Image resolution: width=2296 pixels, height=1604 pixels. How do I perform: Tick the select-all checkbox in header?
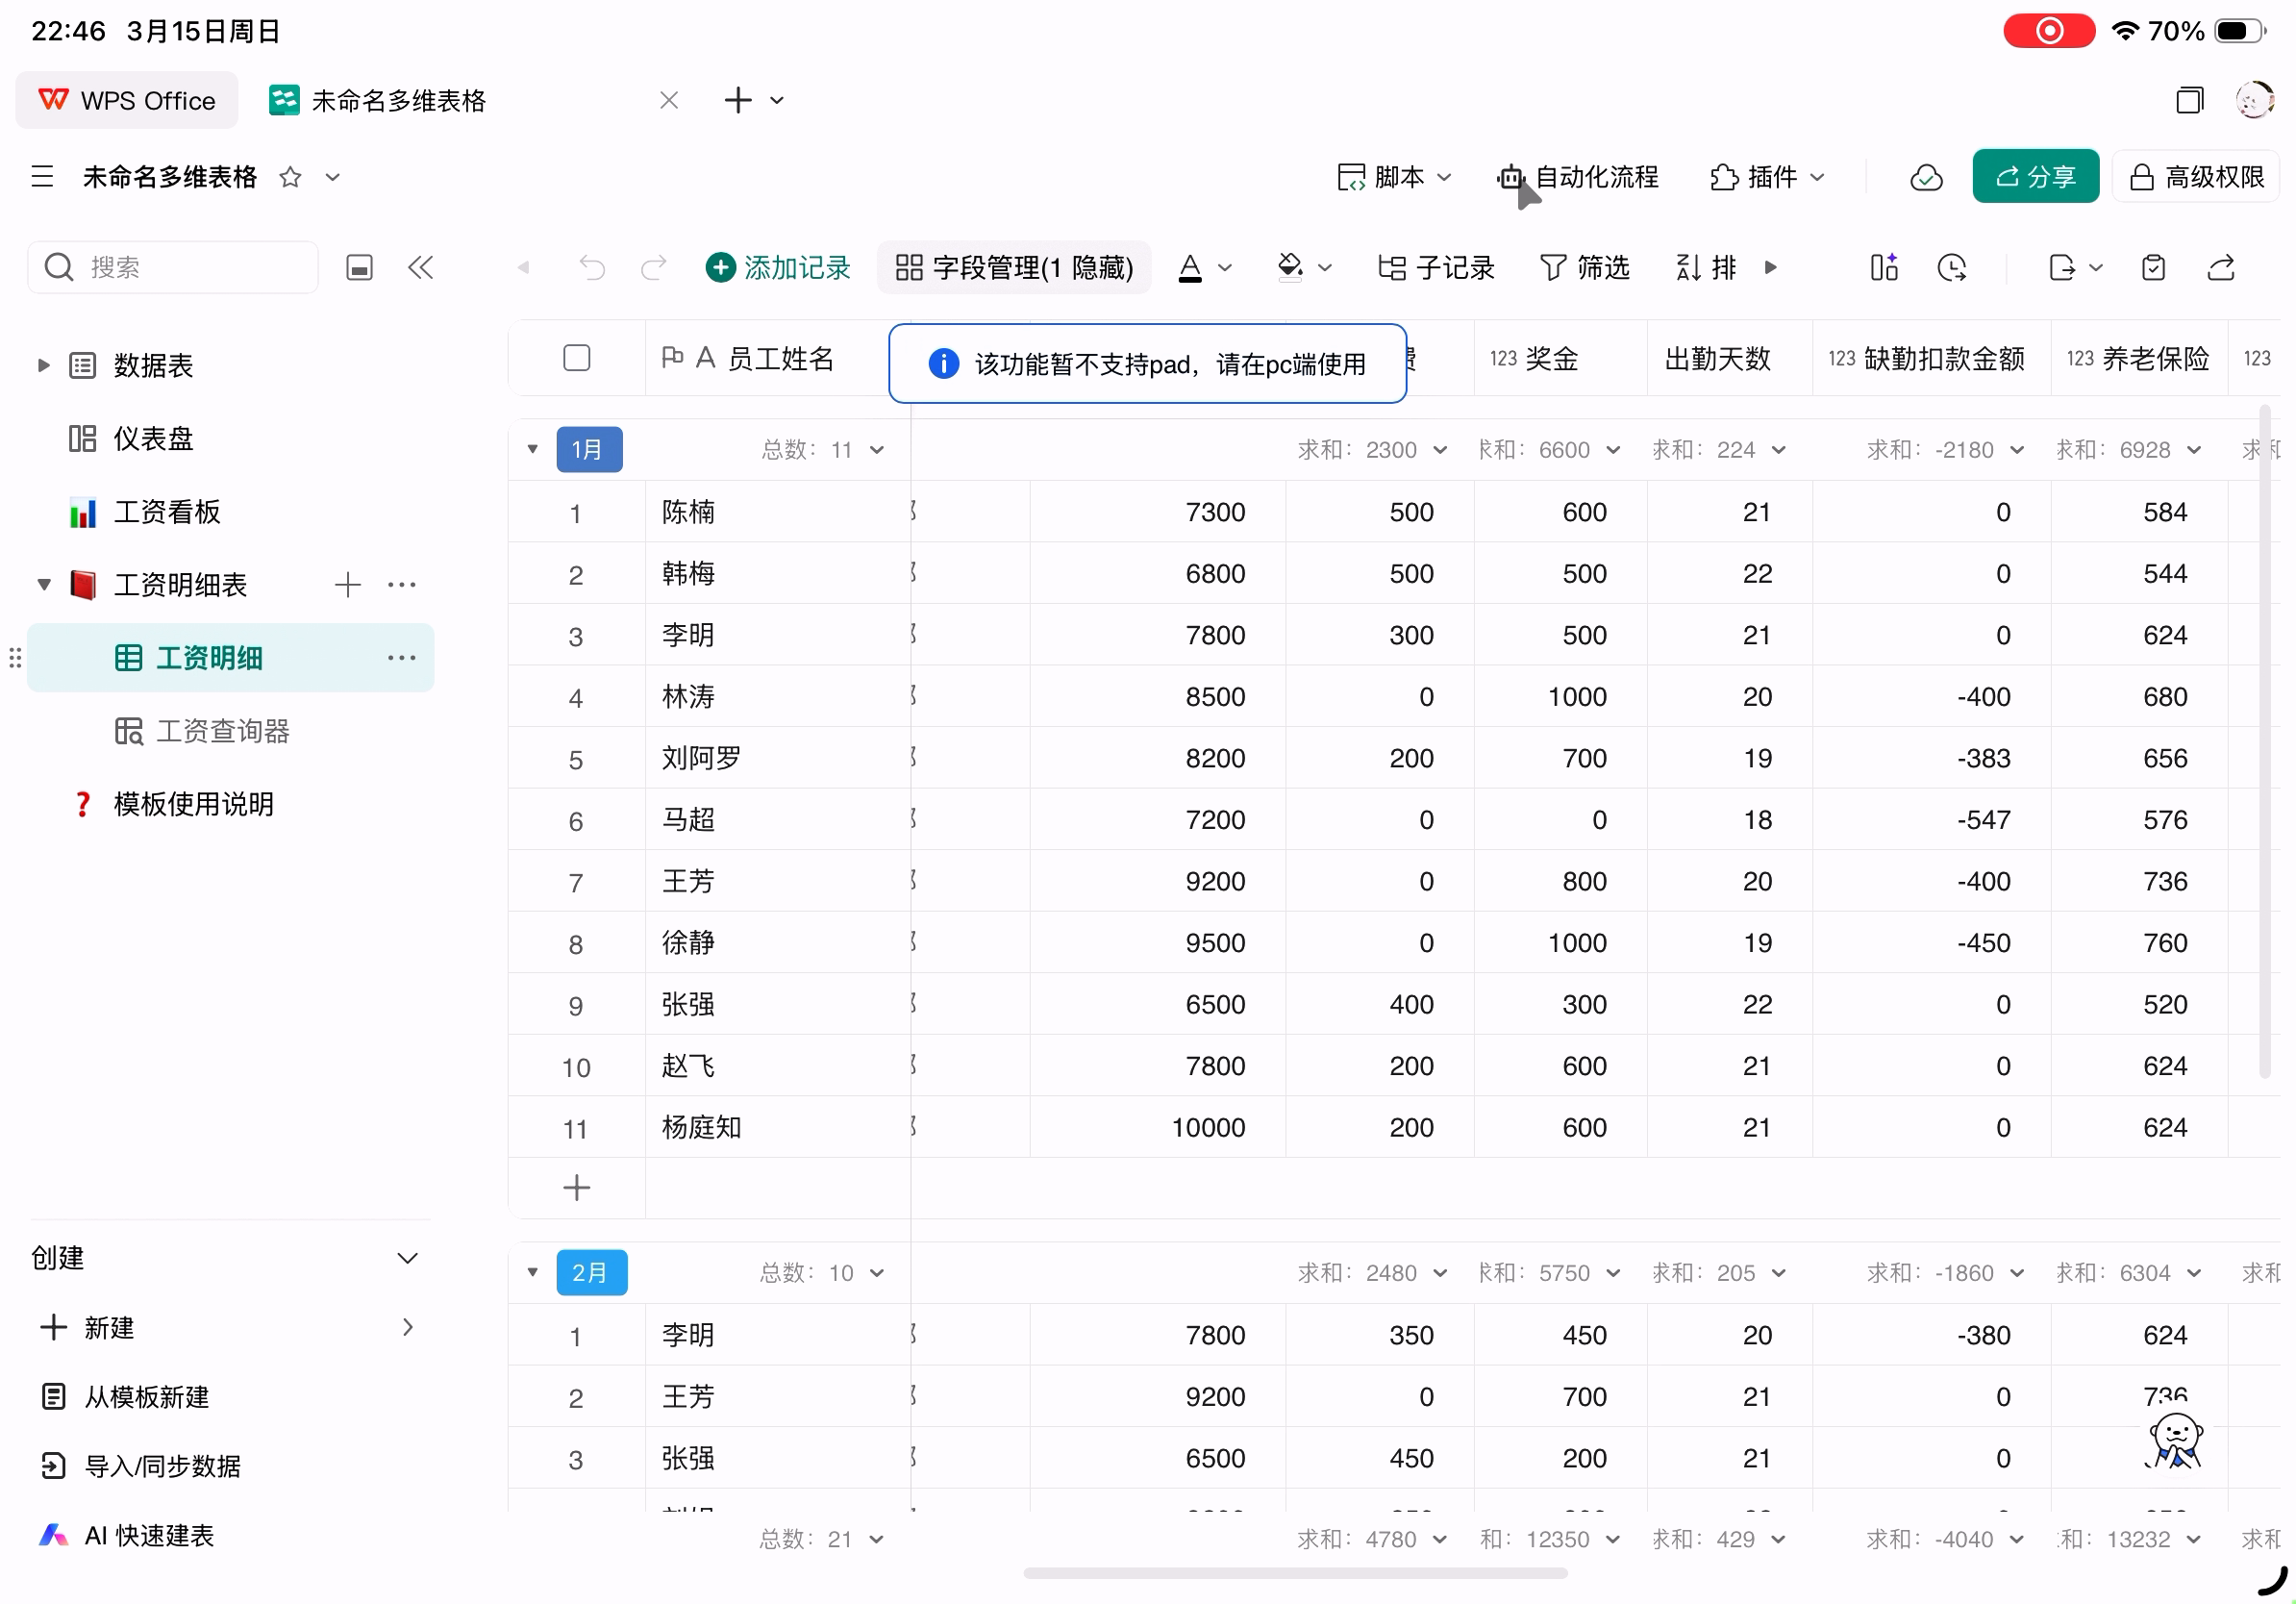click(x=576, y=358)
